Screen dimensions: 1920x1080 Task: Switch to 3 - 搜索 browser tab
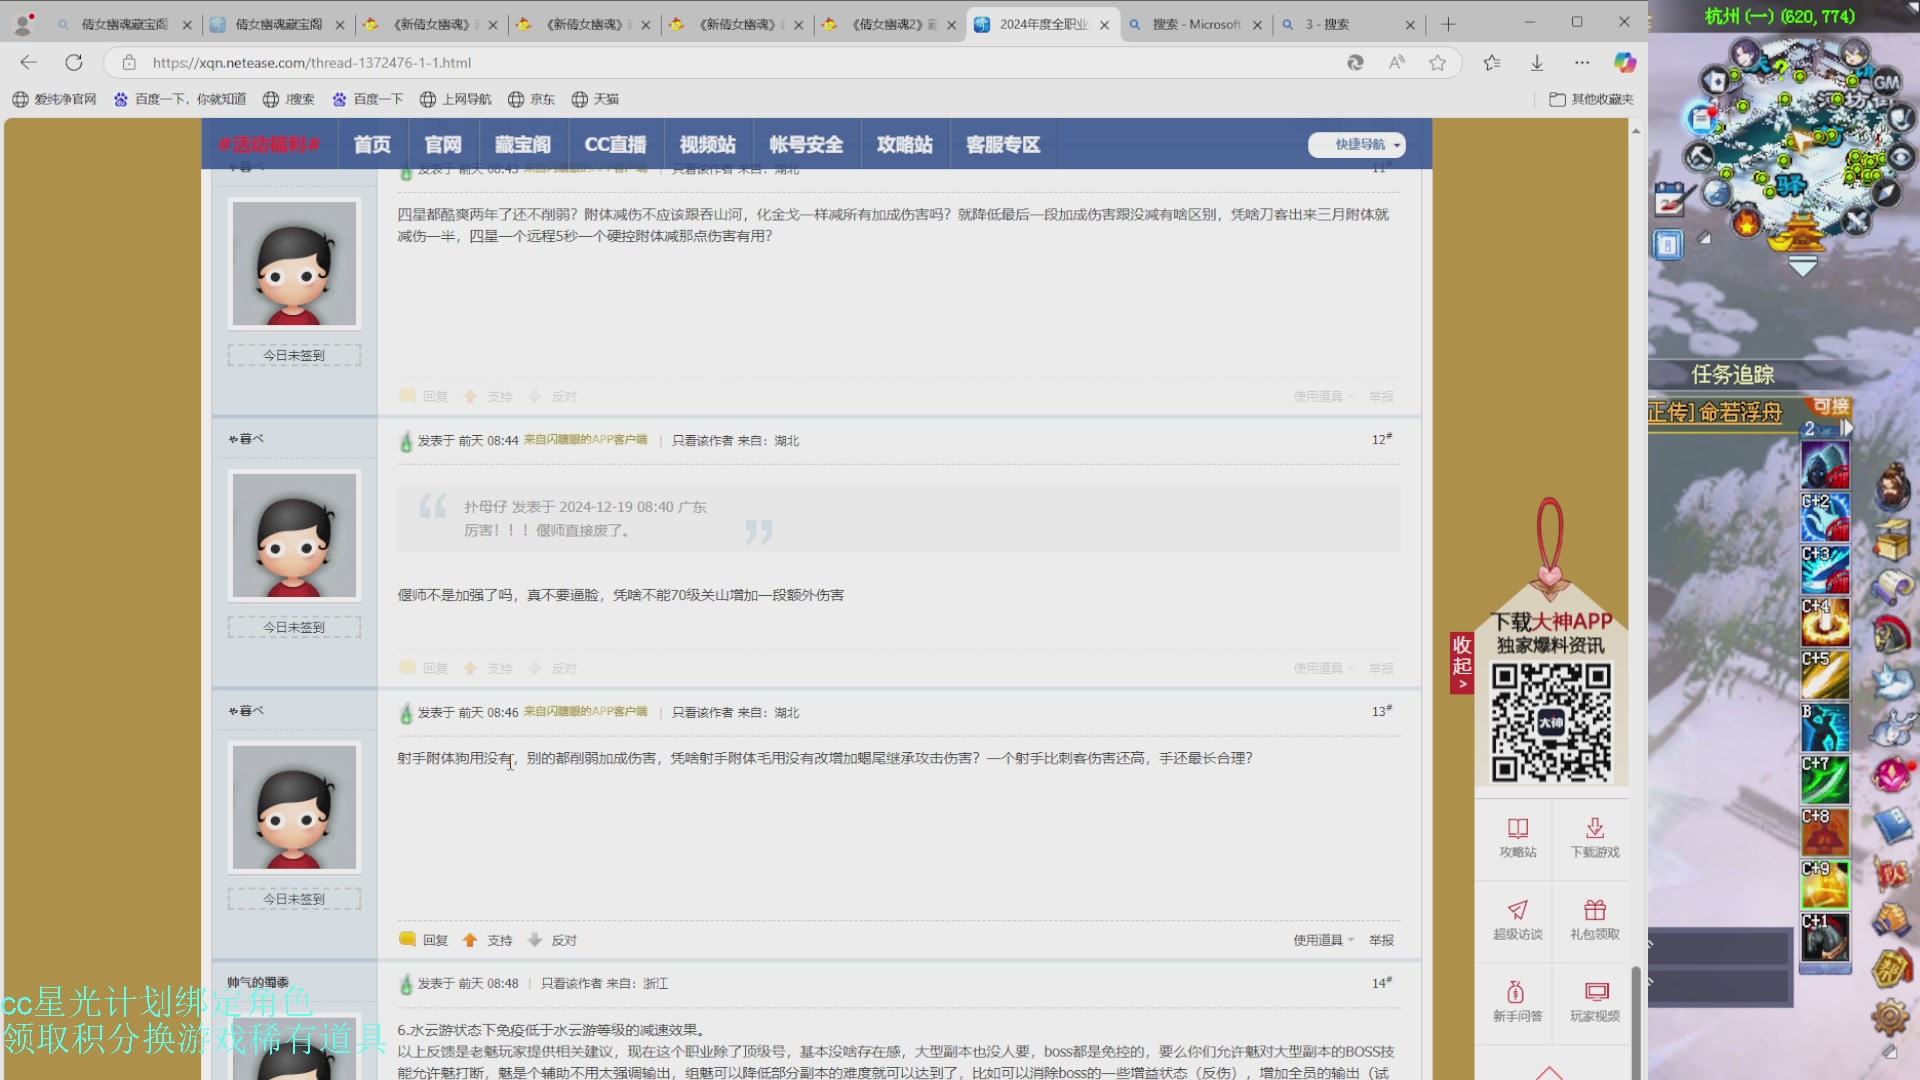click(1349, 24)
